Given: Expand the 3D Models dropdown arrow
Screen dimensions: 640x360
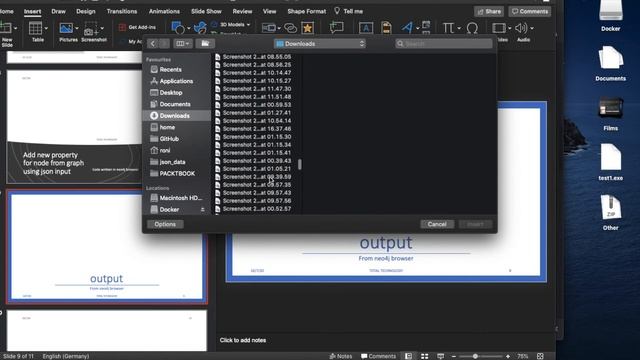Looking at the screenshot, I should tap(248, 25).
